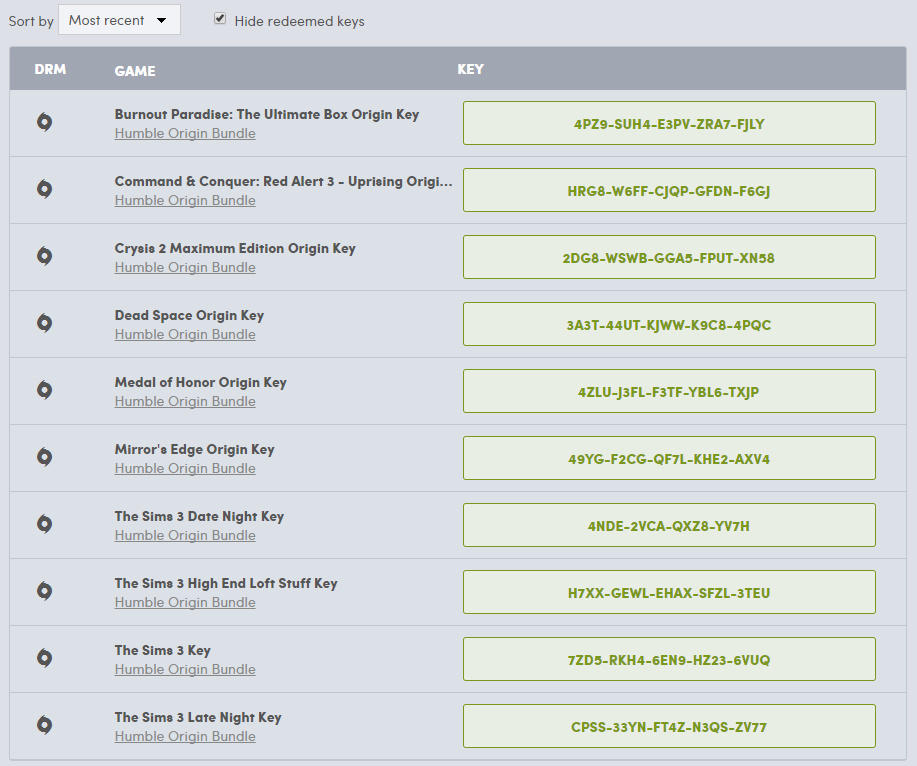Click Origin icon beside Sims 3 Date Night
Screen dimensions: 917x766
pos(44,524)
